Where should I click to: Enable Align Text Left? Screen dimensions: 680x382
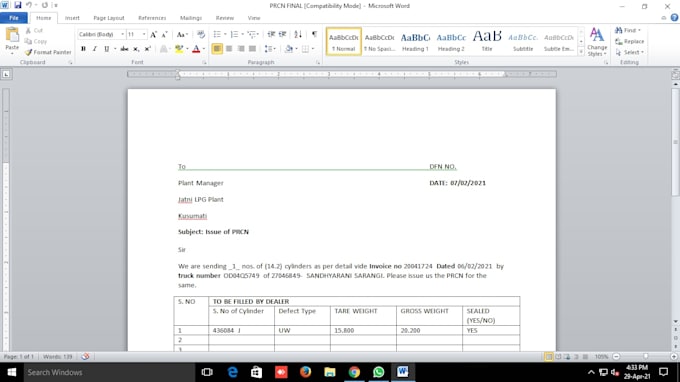(217, 49)
